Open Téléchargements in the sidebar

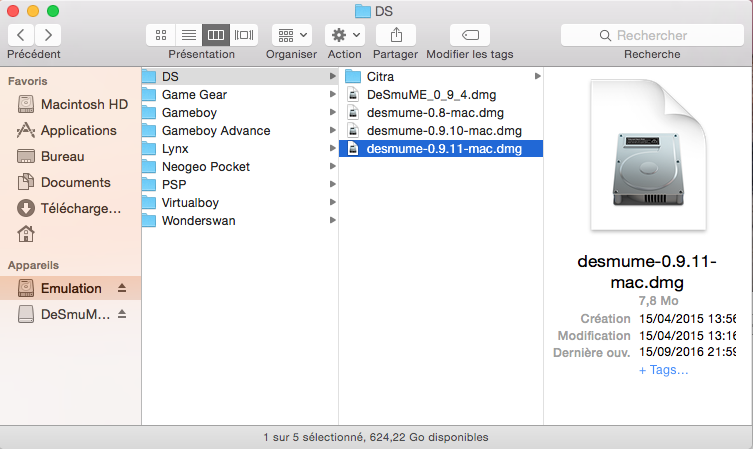[71, 208]
